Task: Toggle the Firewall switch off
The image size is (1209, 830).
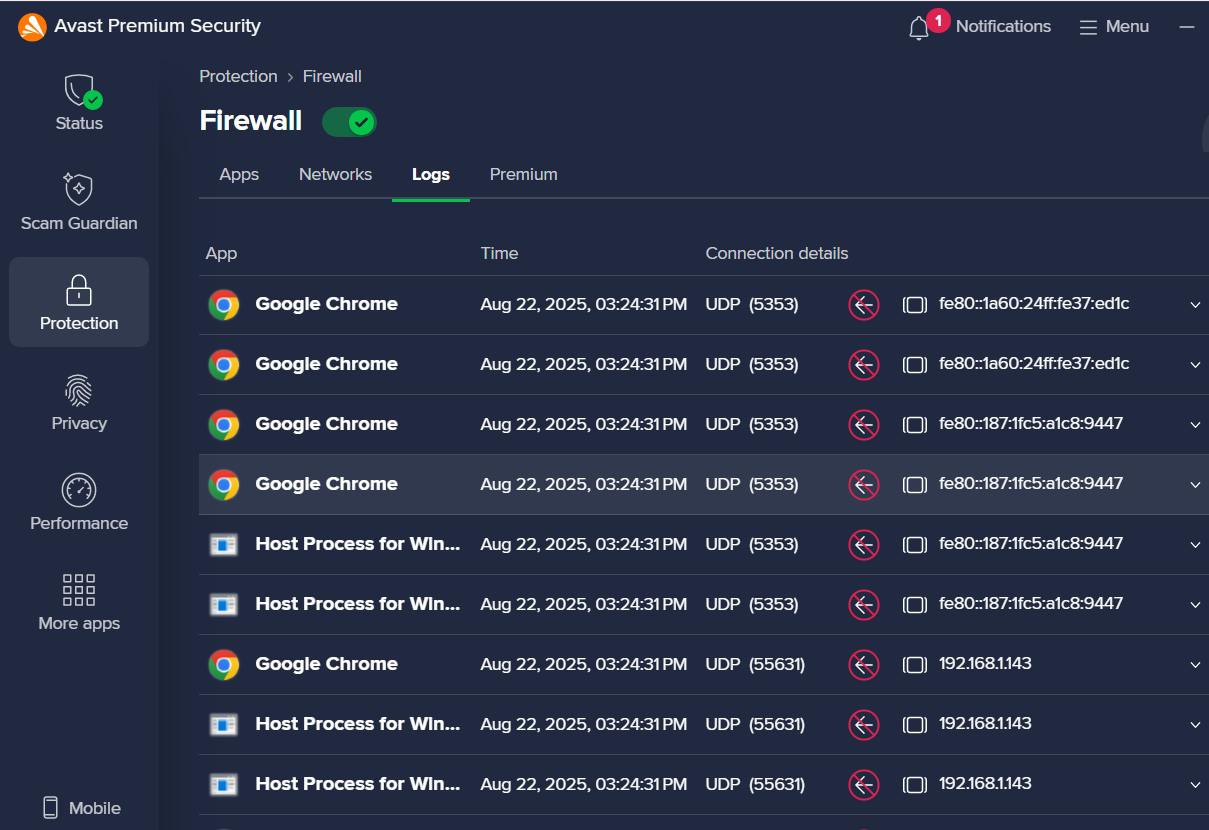Action: point(349,122)
